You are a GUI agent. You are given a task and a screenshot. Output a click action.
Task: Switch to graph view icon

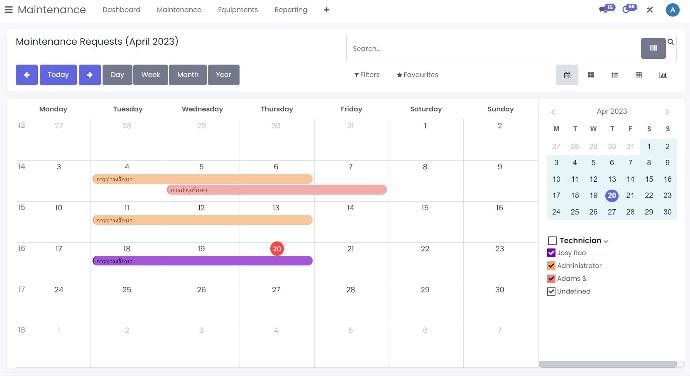tap(662, 75)
